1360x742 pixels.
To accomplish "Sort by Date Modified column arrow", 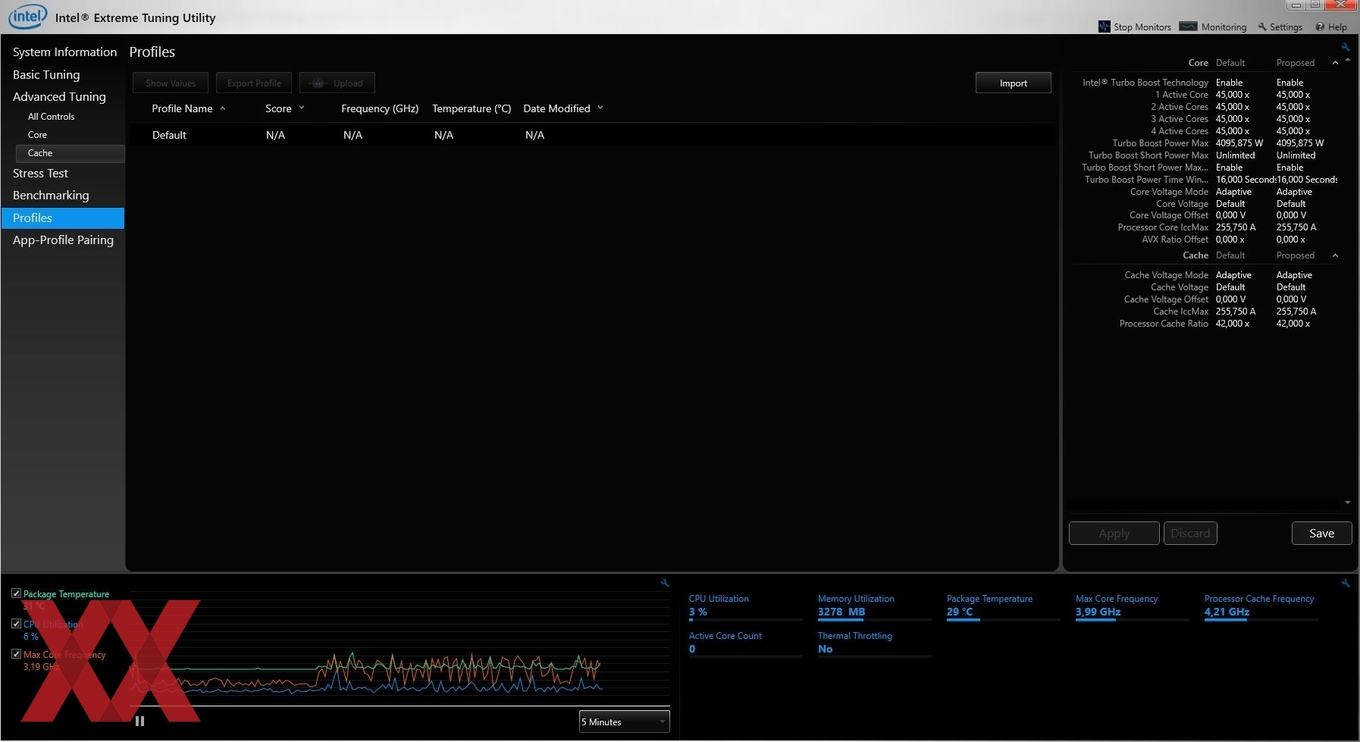I will click(x=600, y=108).
